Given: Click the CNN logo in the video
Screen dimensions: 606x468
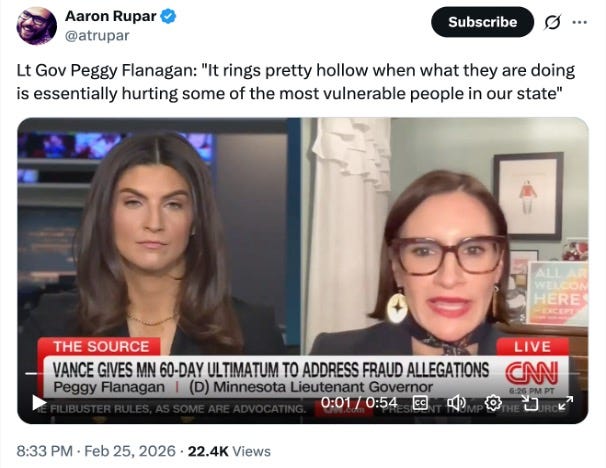Looking at the screenshot, I should point(532,373).
